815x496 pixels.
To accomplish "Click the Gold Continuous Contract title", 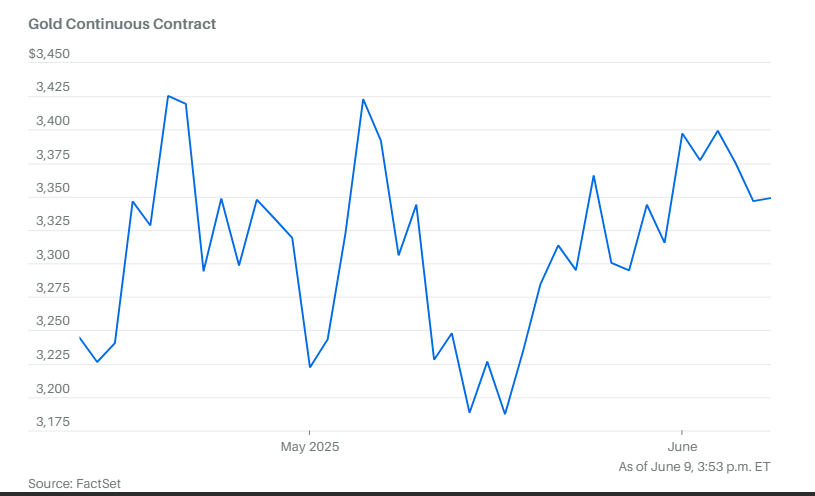I will 122,24.
